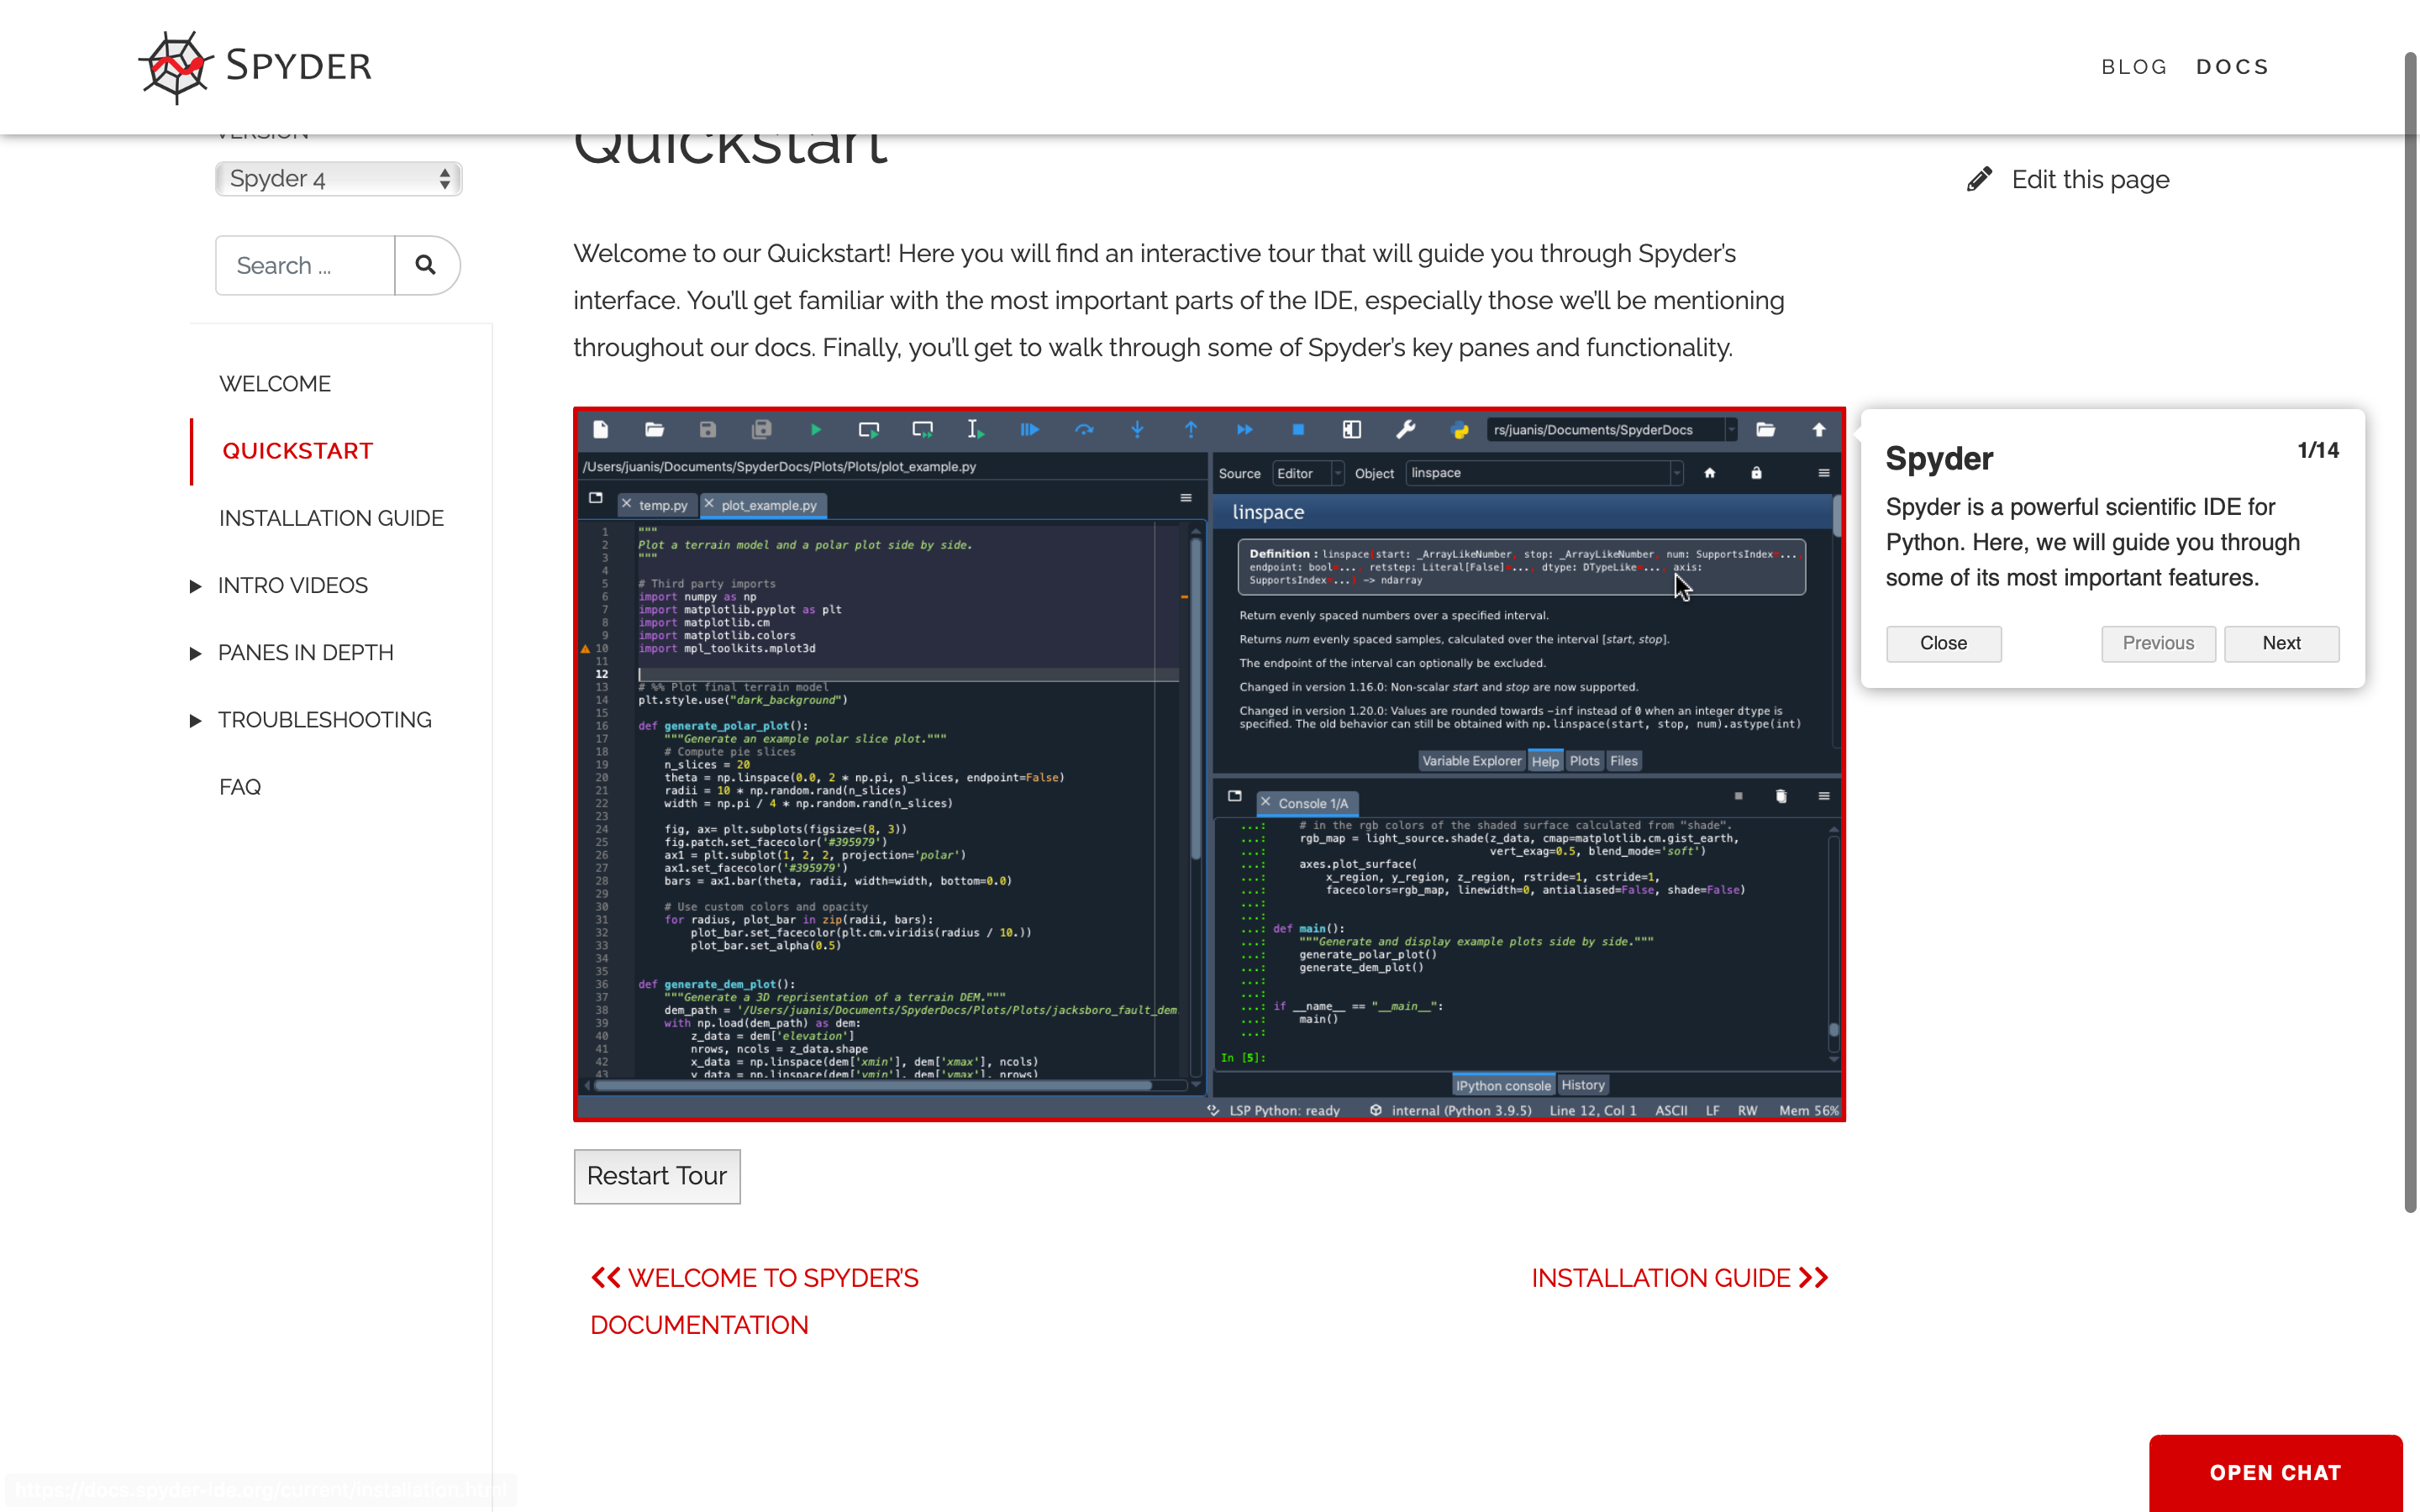2420x1512 pixels.
Task: Go to Help pane home page
Action: [1710, 473]
